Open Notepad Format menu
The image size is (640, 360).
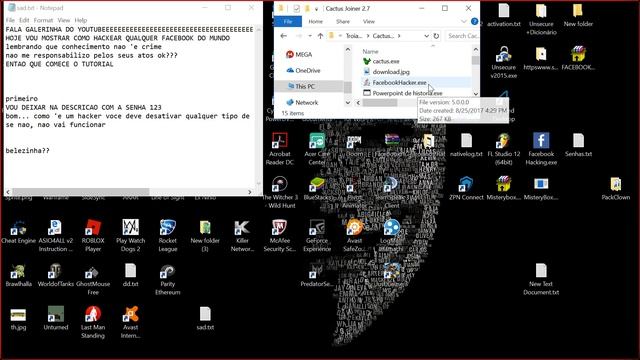click(x=43, y=20)
